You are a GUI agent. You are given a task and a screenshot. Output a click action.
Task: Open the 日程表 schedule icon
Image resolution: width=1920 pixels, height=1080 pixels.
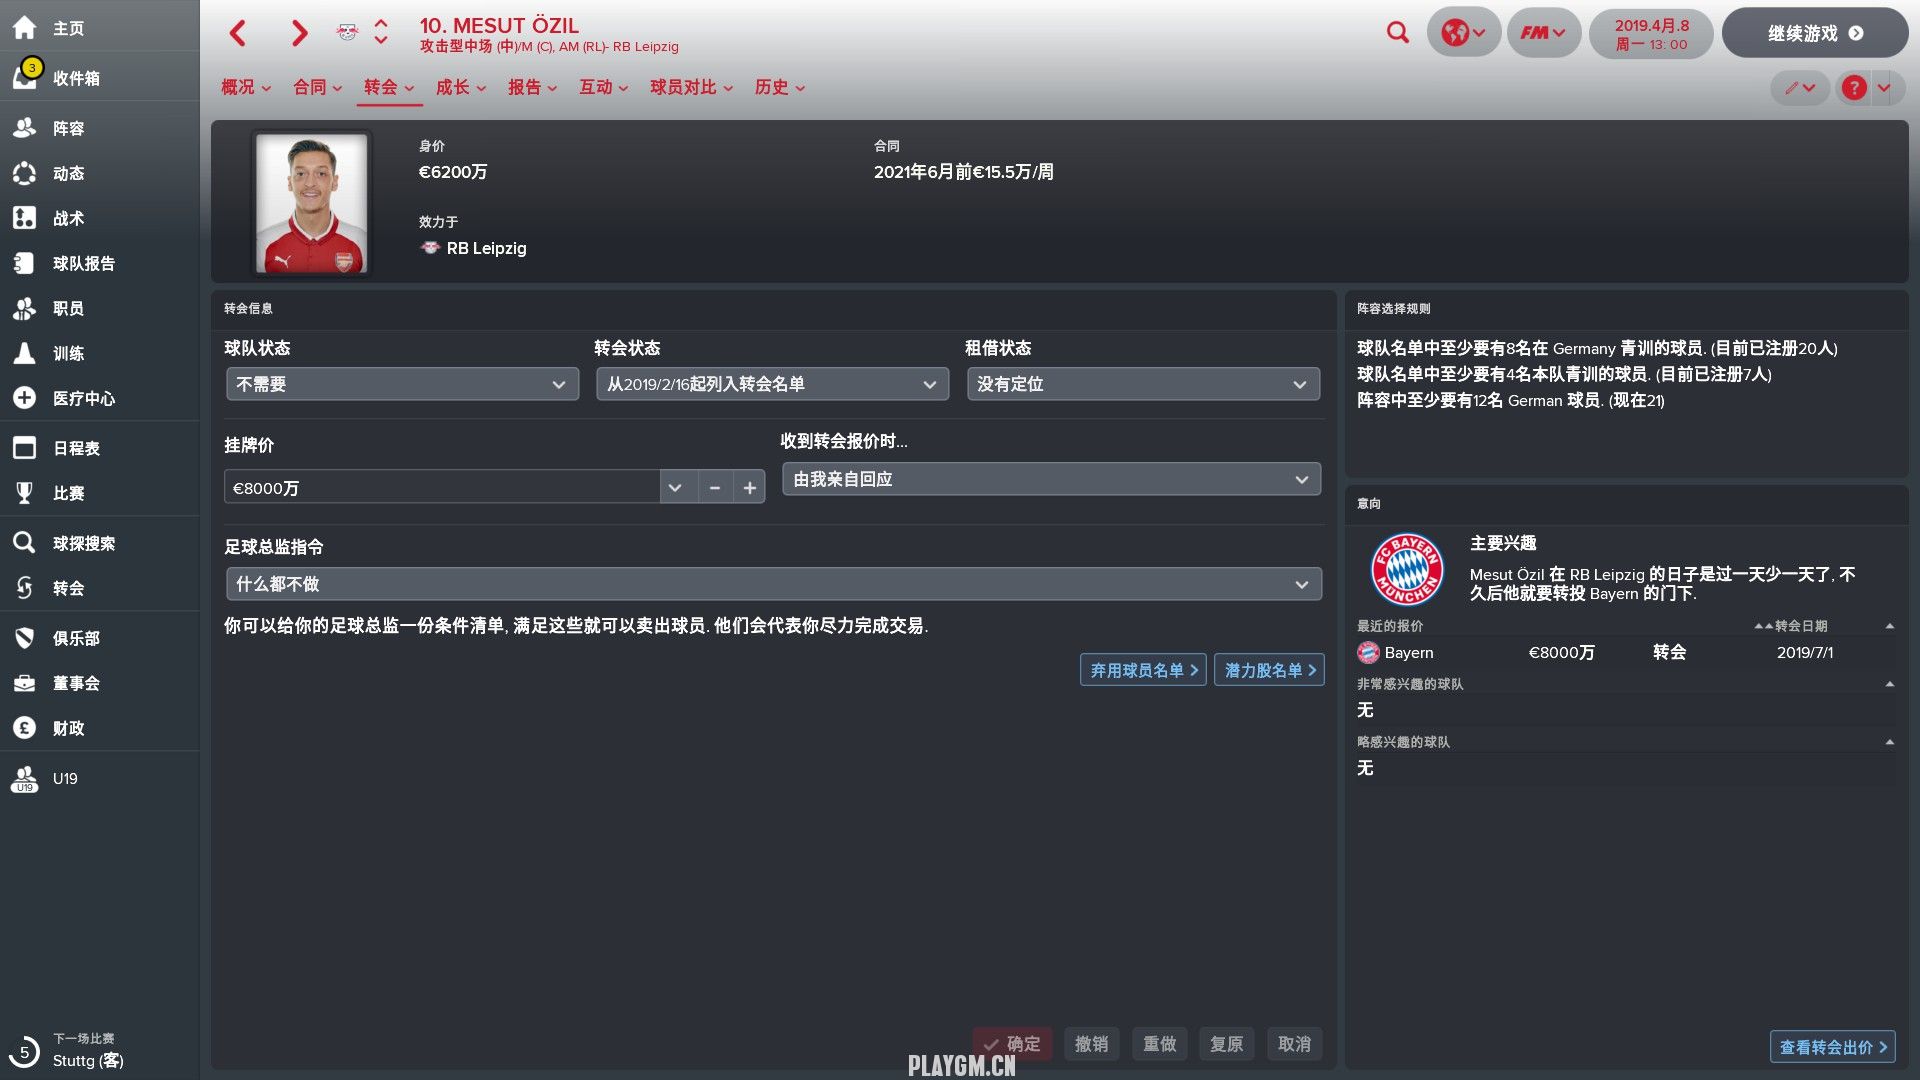(24, 448)
